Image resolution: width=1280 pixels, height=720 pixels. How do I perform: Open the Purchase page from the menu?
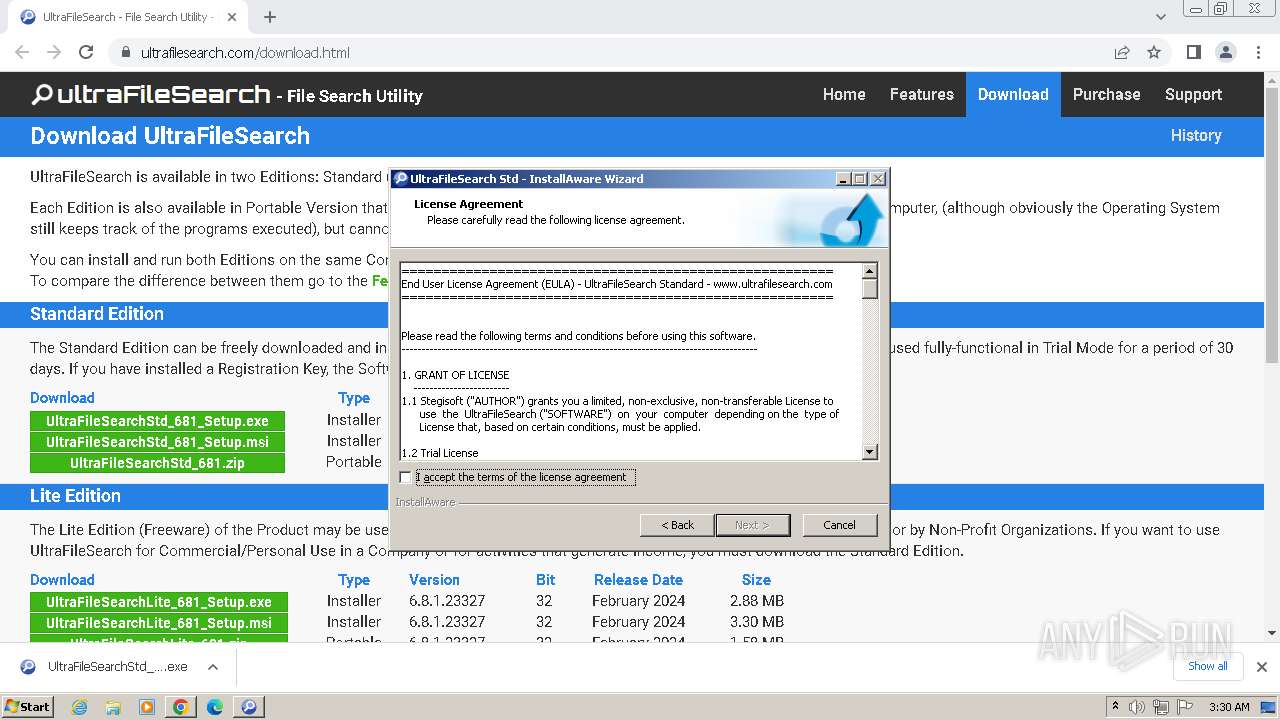pos(1106,94)
